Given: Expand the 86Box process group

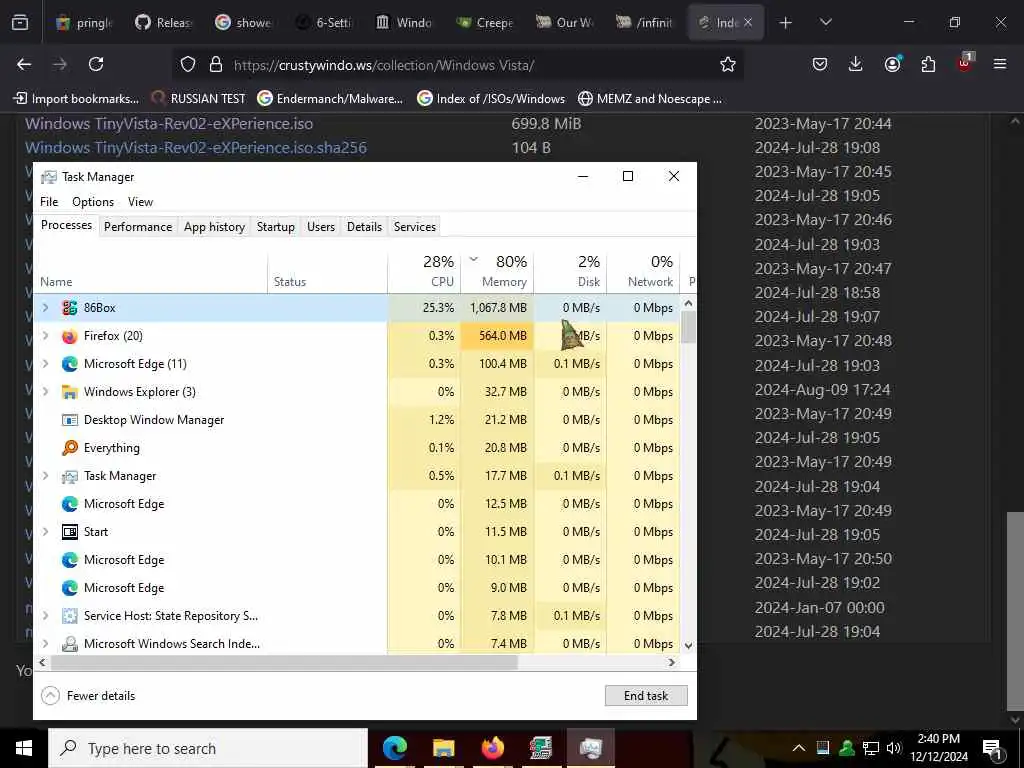Looking at the screenshot, I should pyautogui.click(x=46, y=308).
